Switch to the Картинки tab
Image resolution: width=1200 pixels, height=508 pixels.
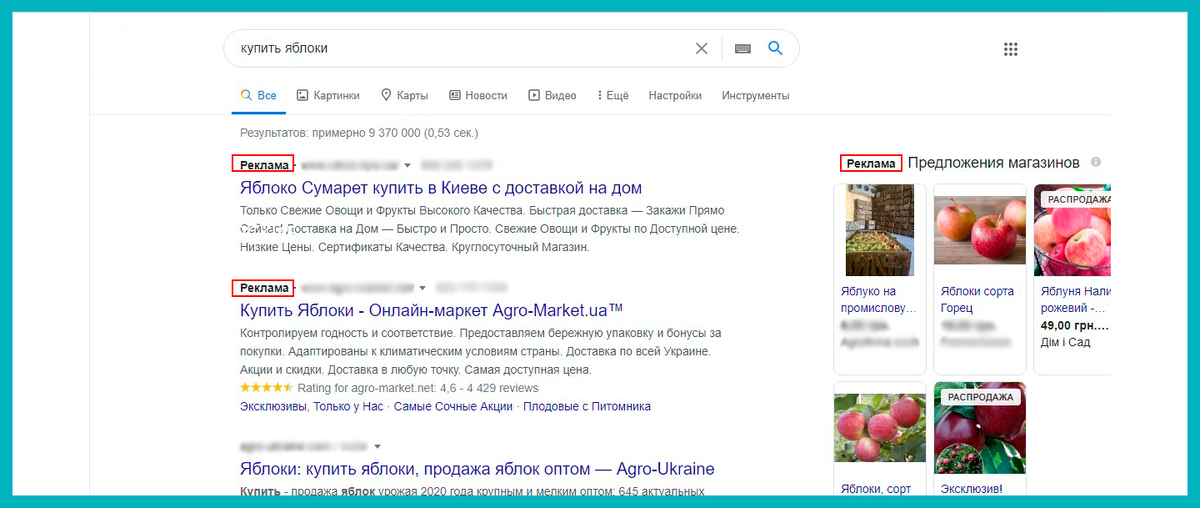click(327, 96)
